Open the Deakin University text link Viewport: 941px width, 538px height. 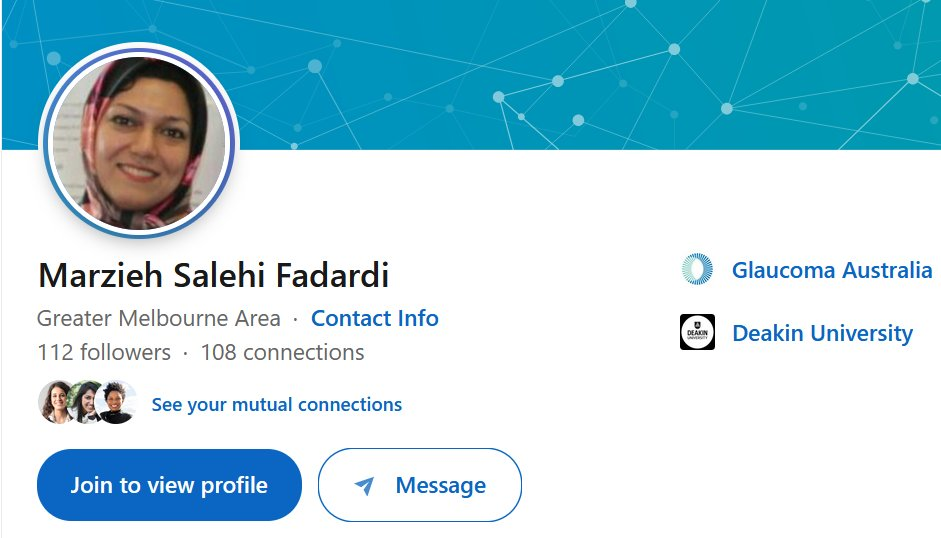tap(822, 333)
